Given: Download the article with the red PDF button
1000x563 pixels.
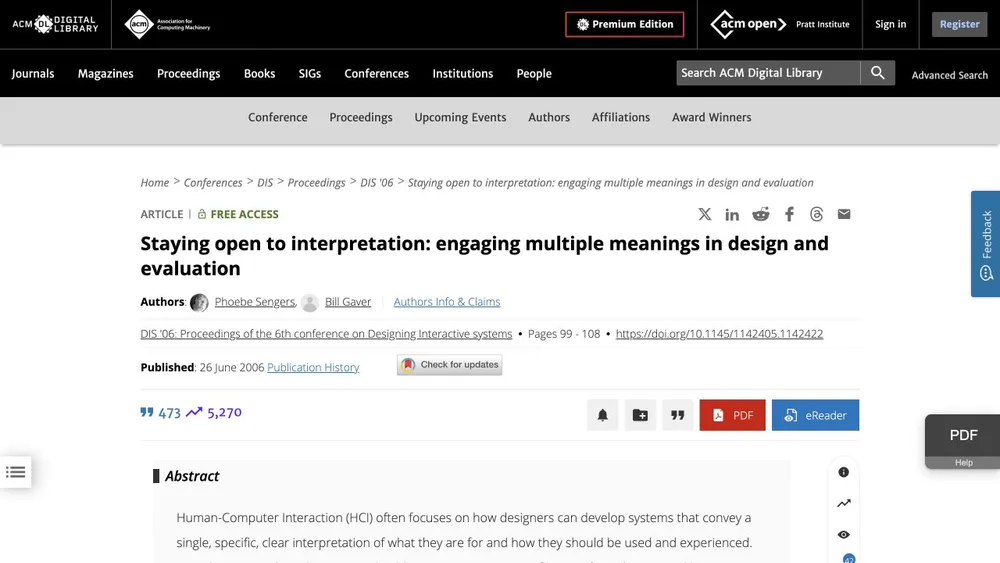Looking at the screenshot, I should pos(732,415).
